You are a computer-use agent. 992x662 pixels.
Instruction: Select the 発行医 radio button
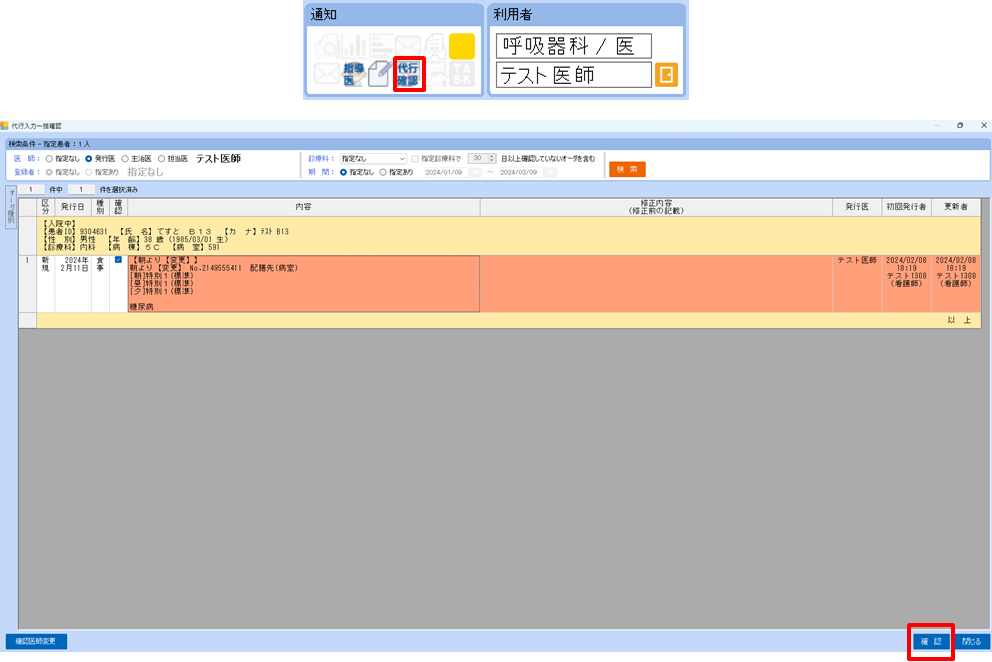(89, 159)
